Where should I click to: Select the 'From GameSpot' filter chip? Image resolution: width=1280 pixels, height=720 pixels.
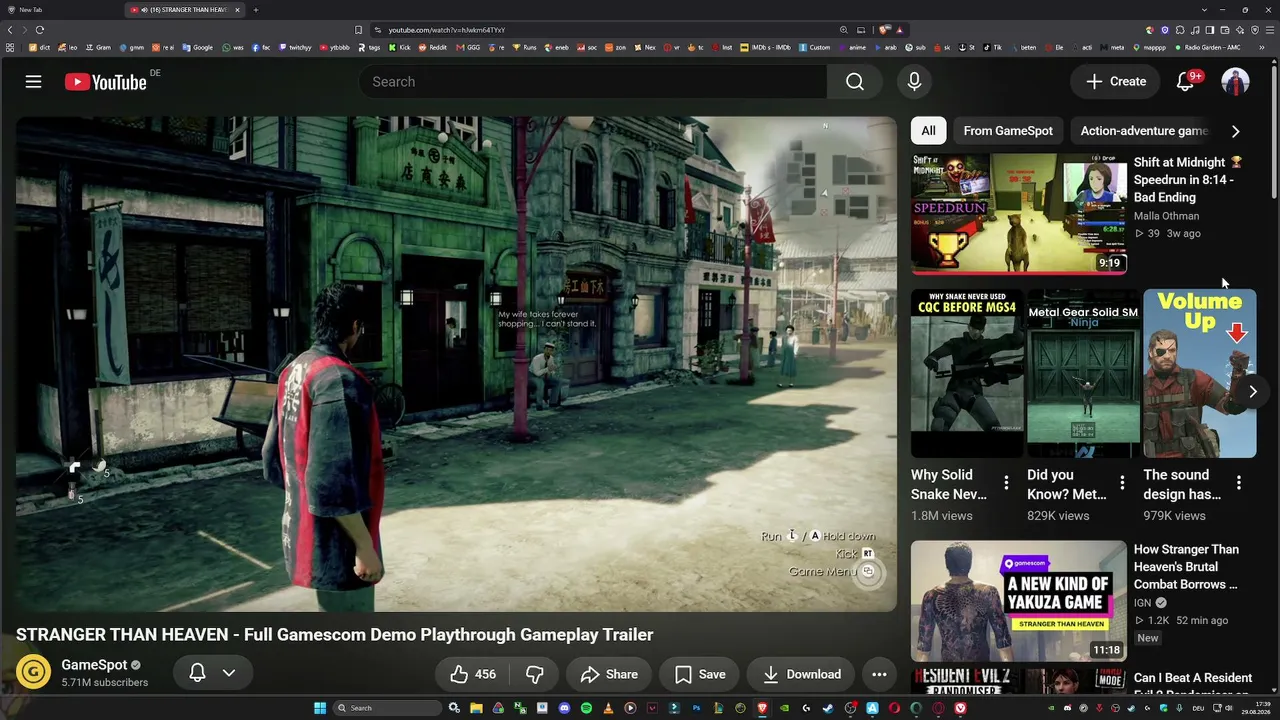coord(1008,131)
